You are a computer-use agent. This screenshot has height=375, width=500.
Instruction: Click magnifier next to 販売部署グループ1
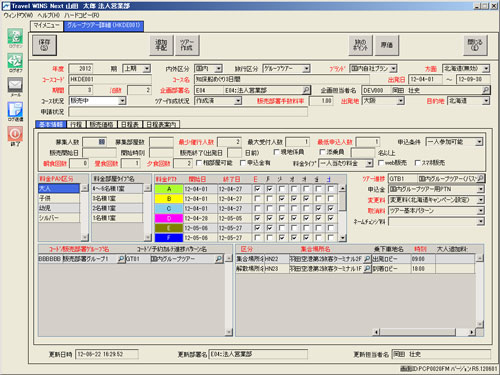point(121,259)
